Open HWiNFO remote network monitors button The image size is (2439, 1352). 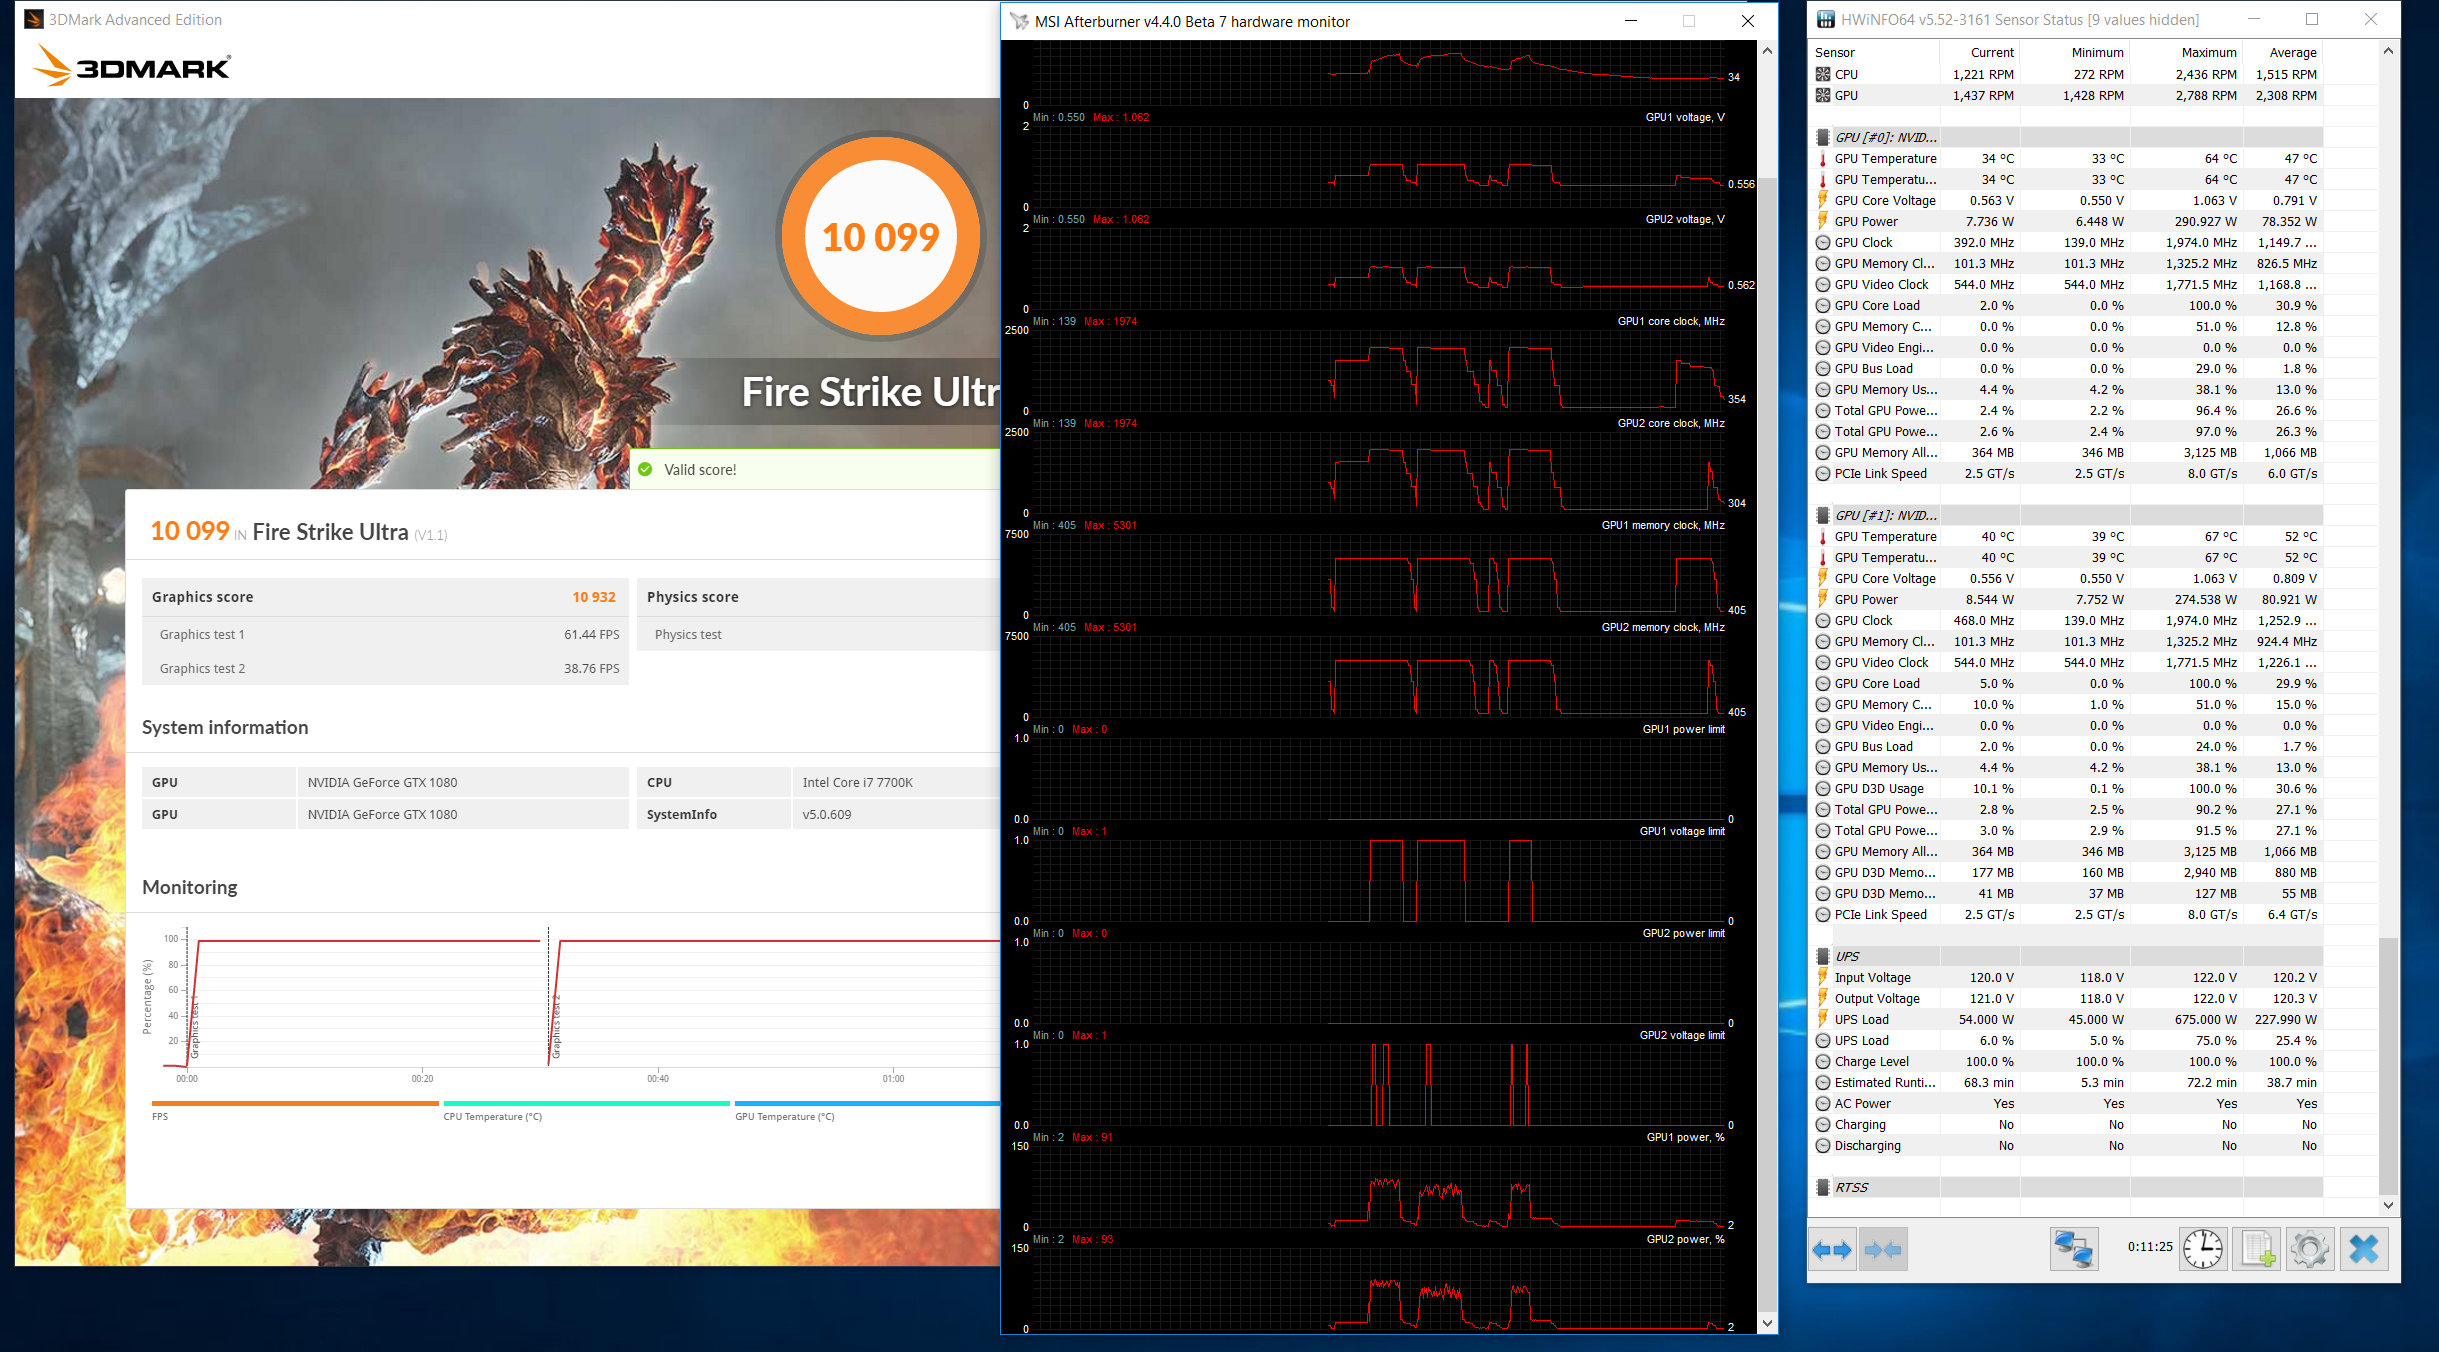[x=2073, y=1249]
